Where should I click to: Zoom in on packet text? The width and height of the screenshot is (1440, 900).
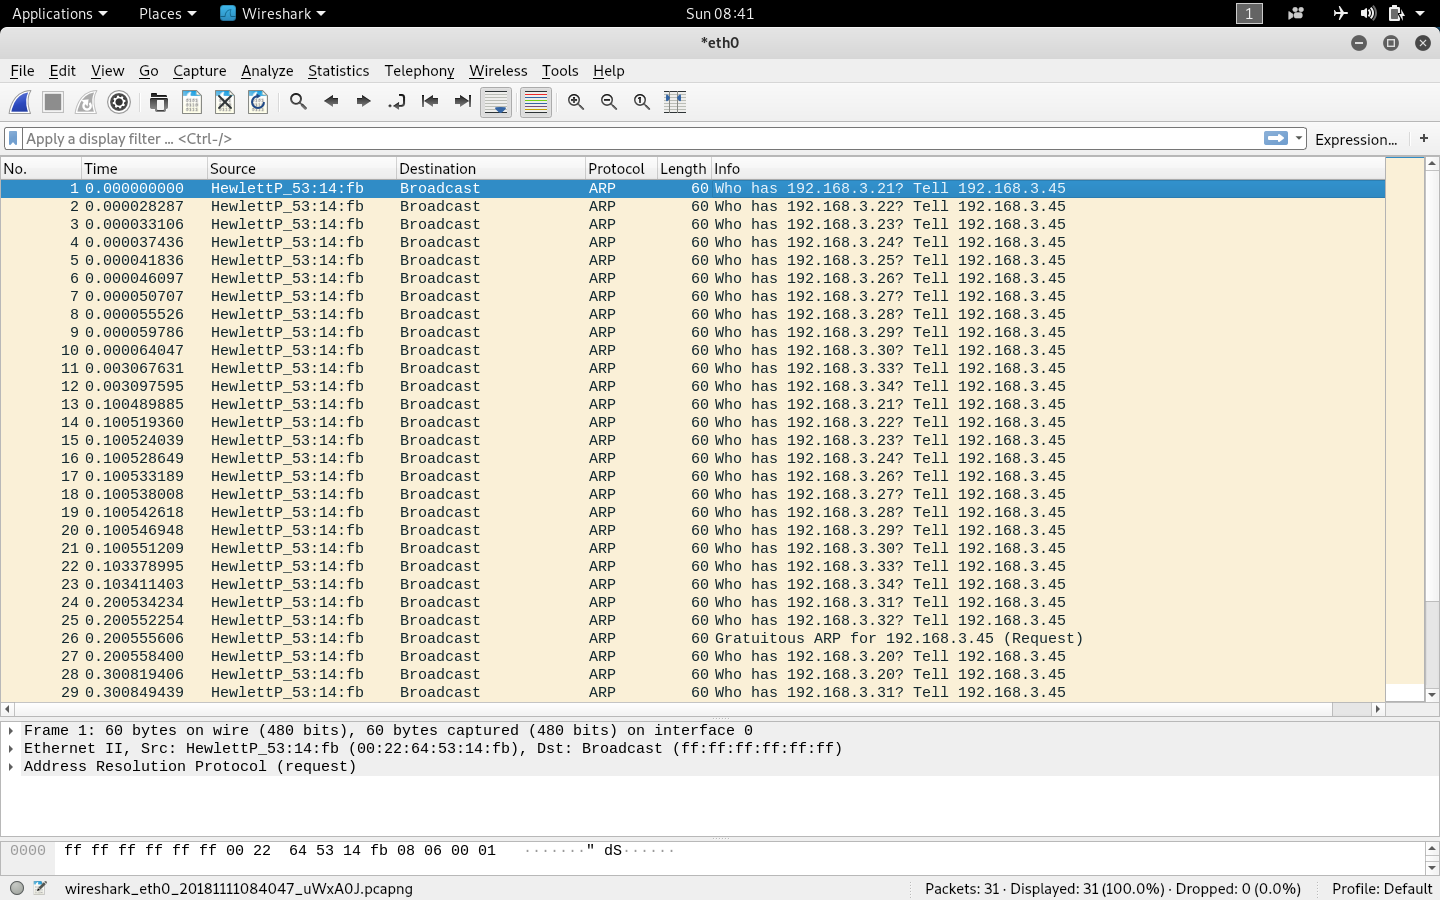(x=576, y=102)
